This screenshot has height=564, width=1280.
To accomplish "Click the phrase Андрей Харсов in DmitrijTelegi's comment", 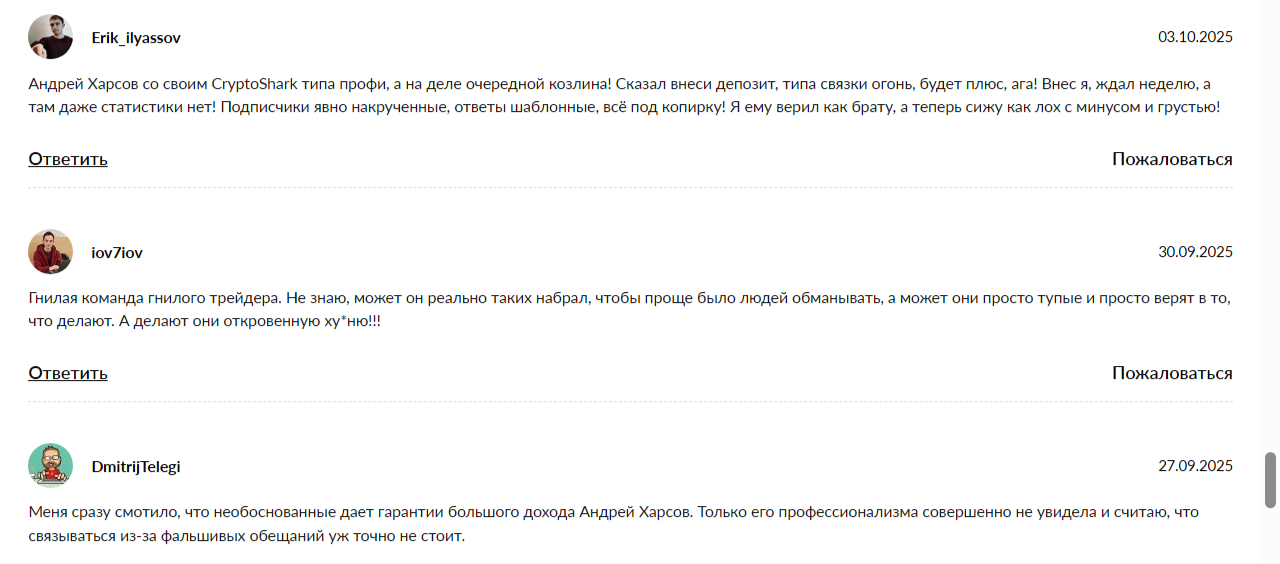I will [634, 512].
